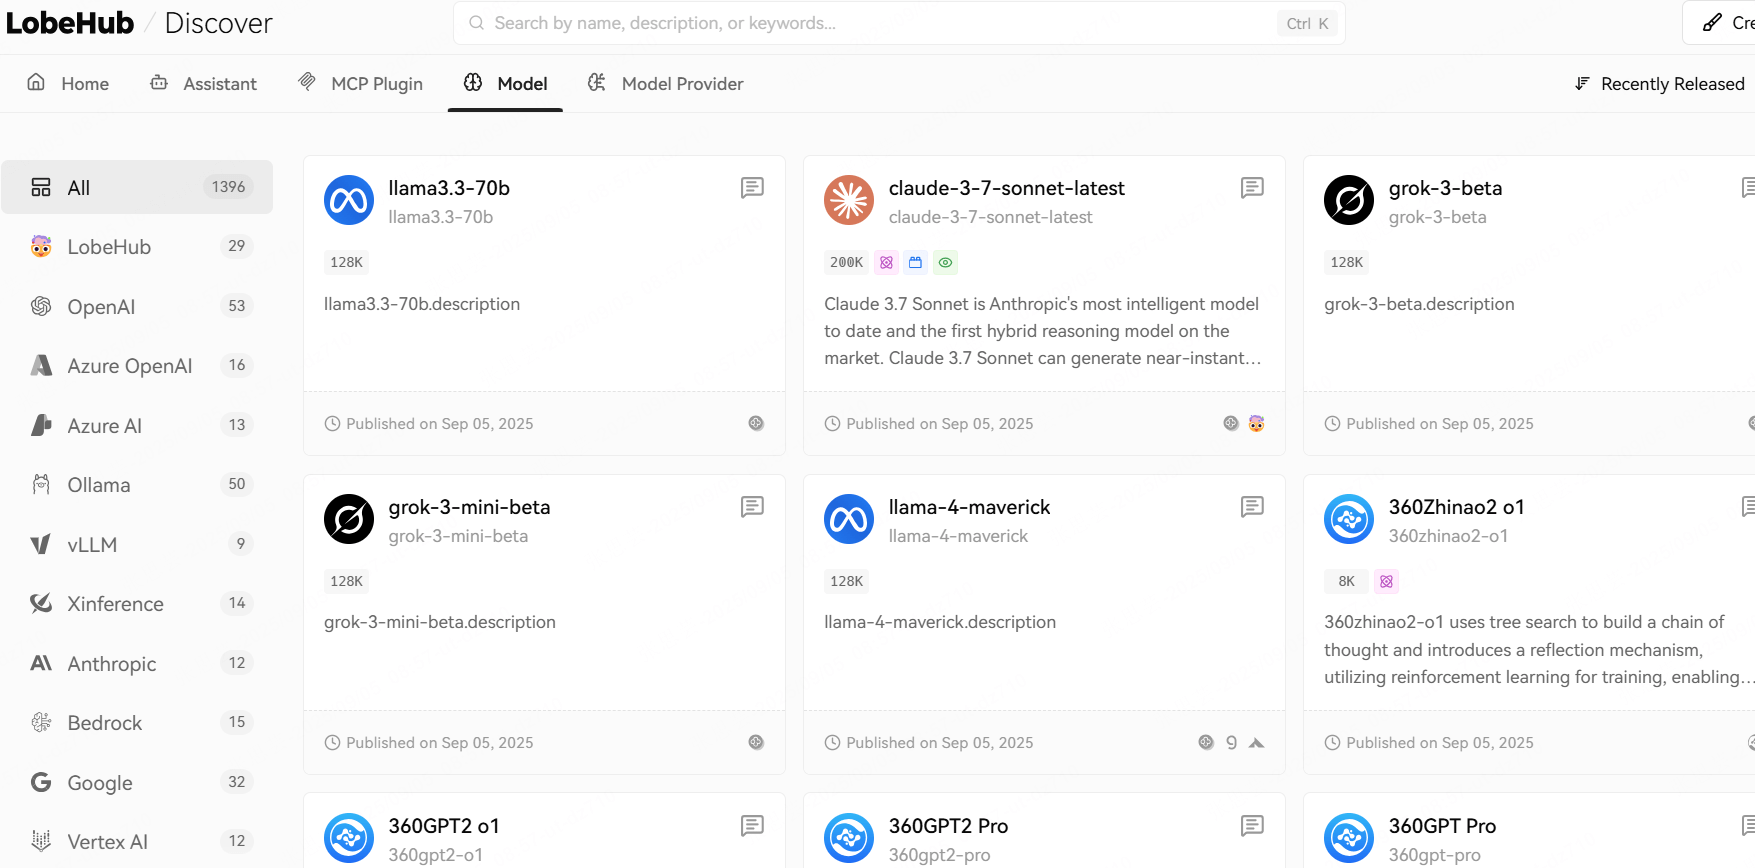Open llama-4-maverick card chat icon
The width and height of the screenshot is (1755, 868).
[x=1252, y=507]
